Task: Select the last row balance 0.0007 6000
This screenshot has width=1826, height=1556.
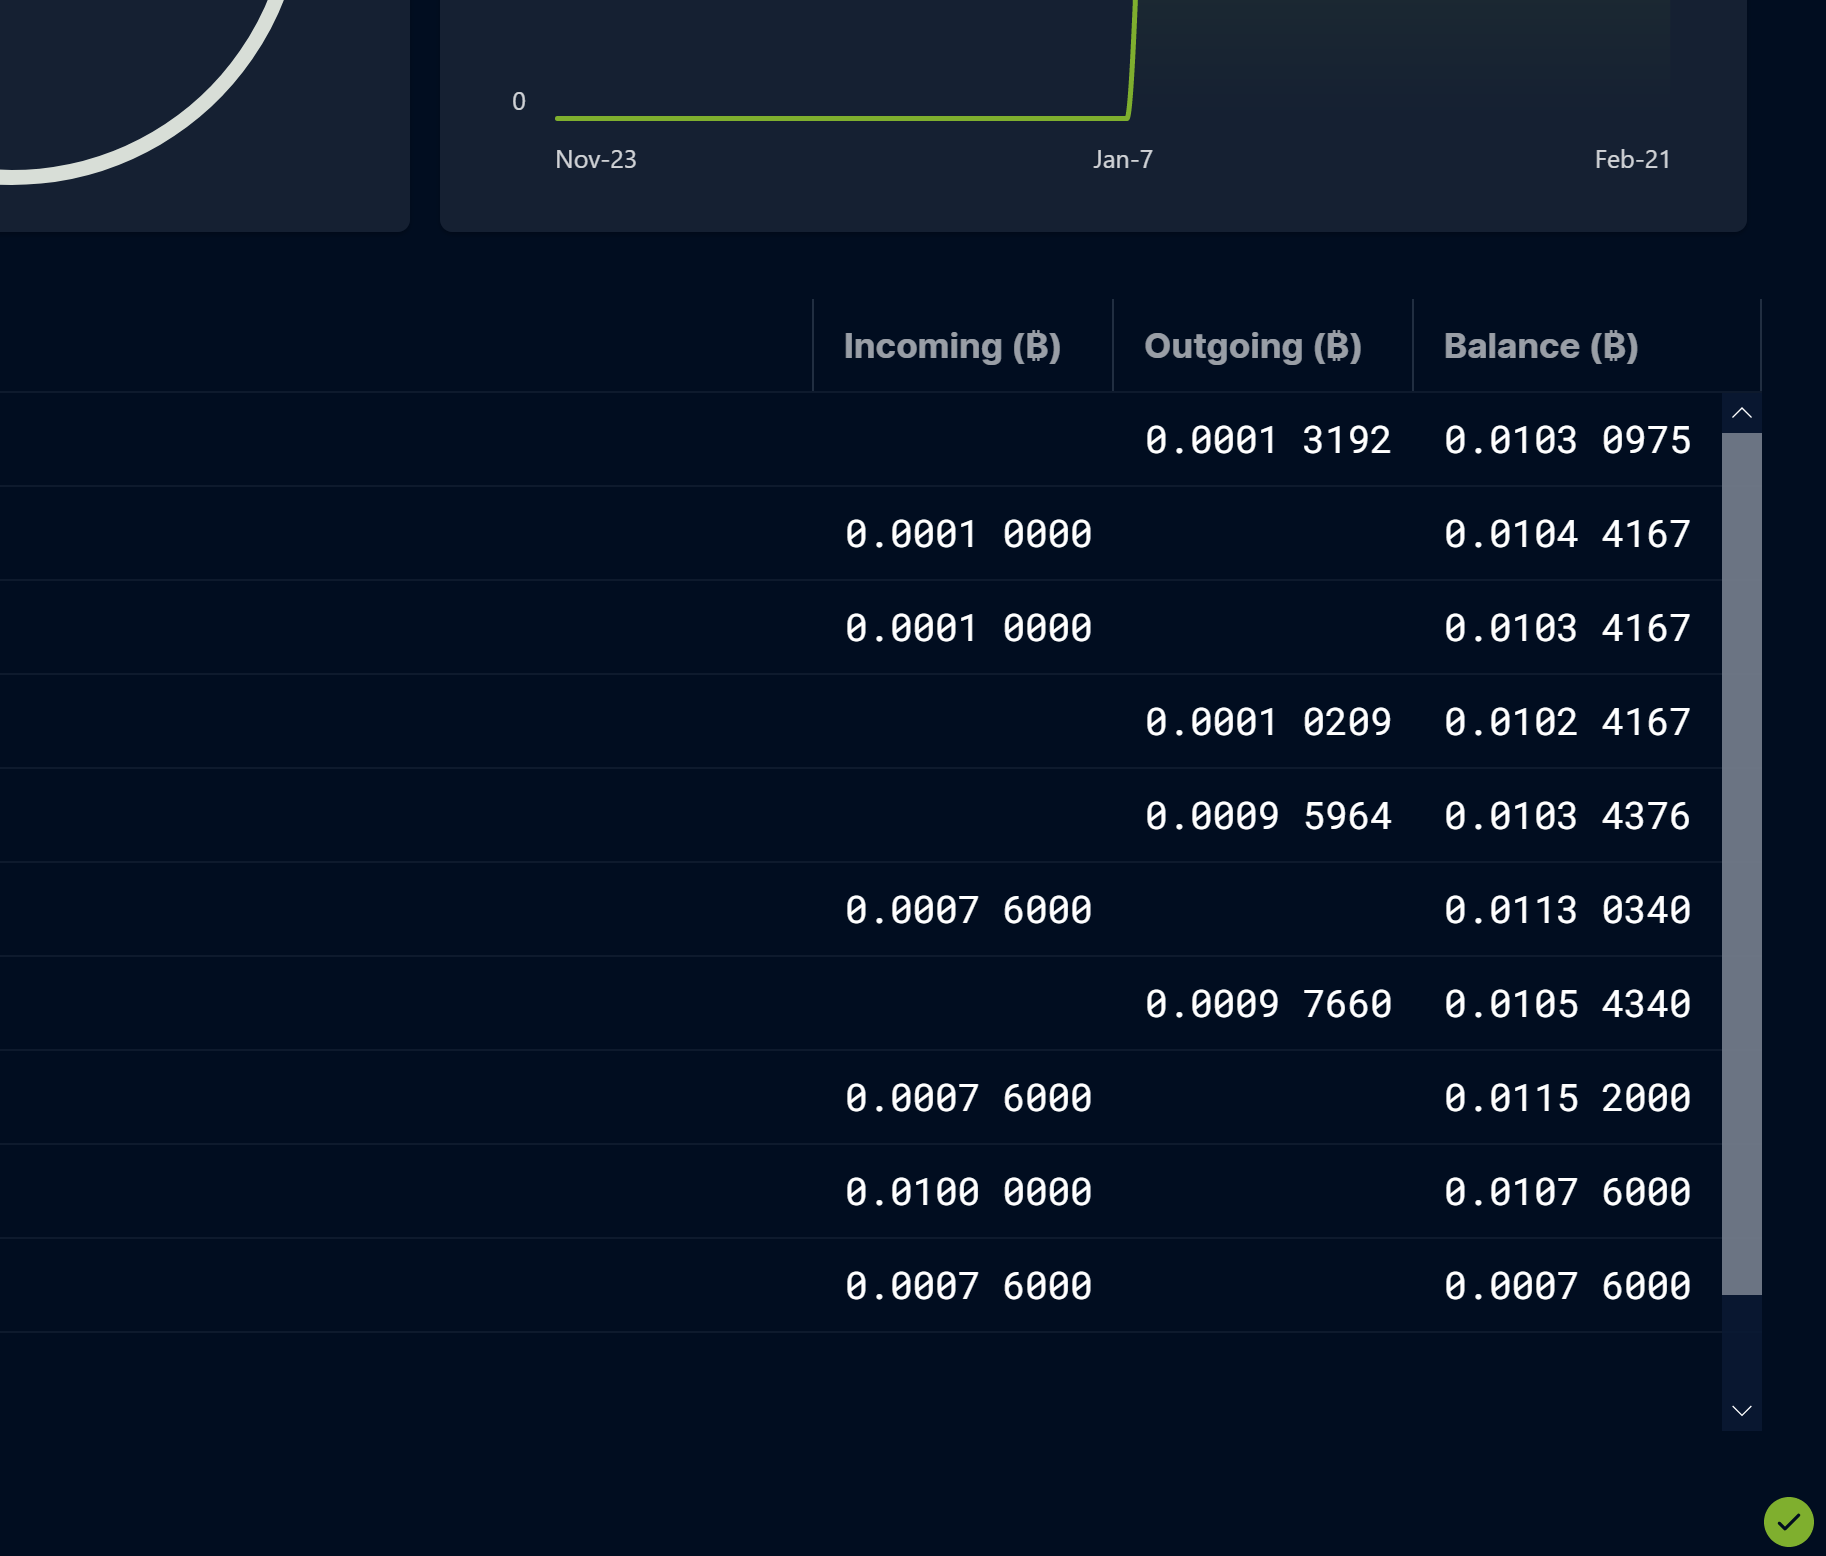Action: click(x=1567, y=1286)
